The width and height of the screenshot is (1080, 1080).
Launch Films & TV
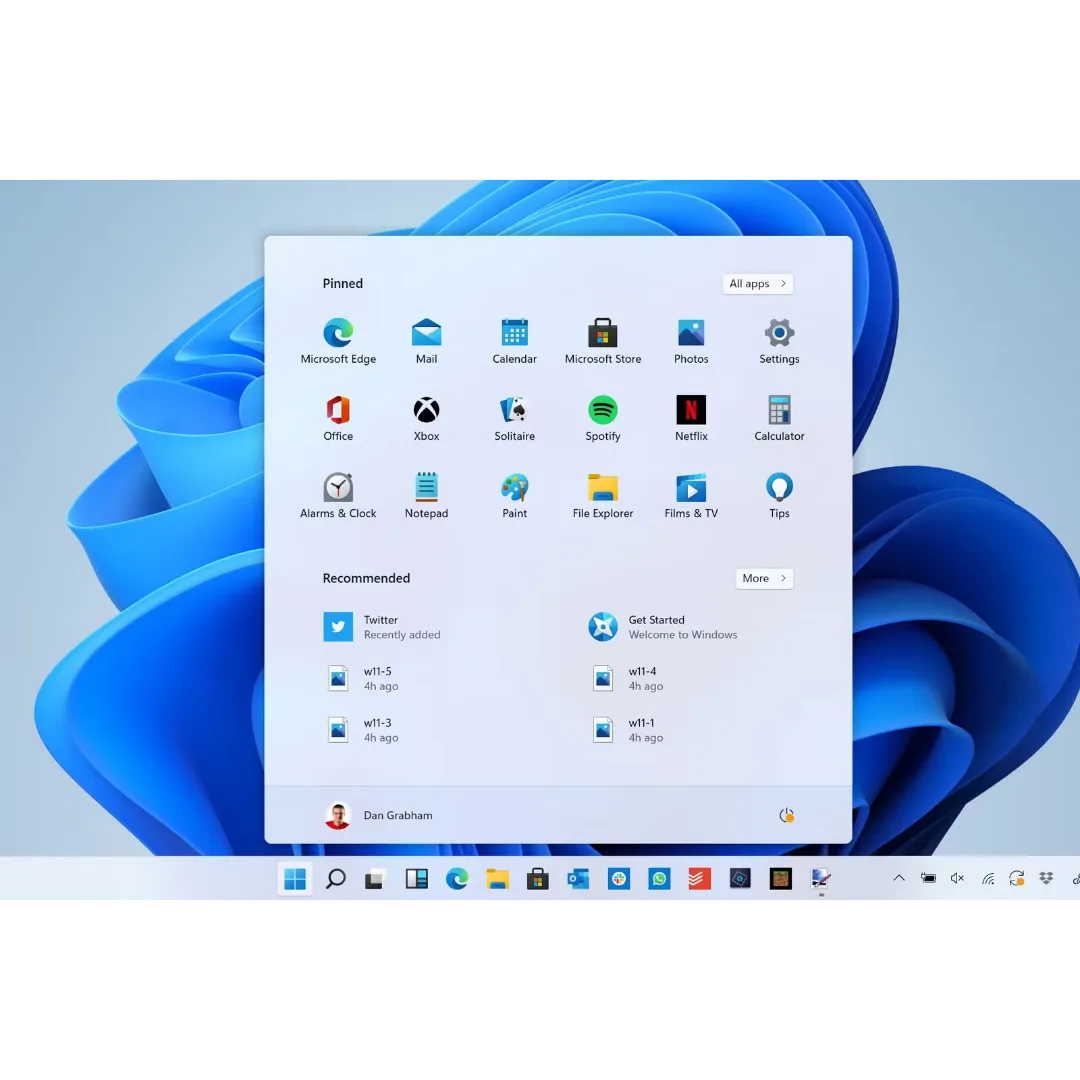pyautogui.click(x=691, y=496)
